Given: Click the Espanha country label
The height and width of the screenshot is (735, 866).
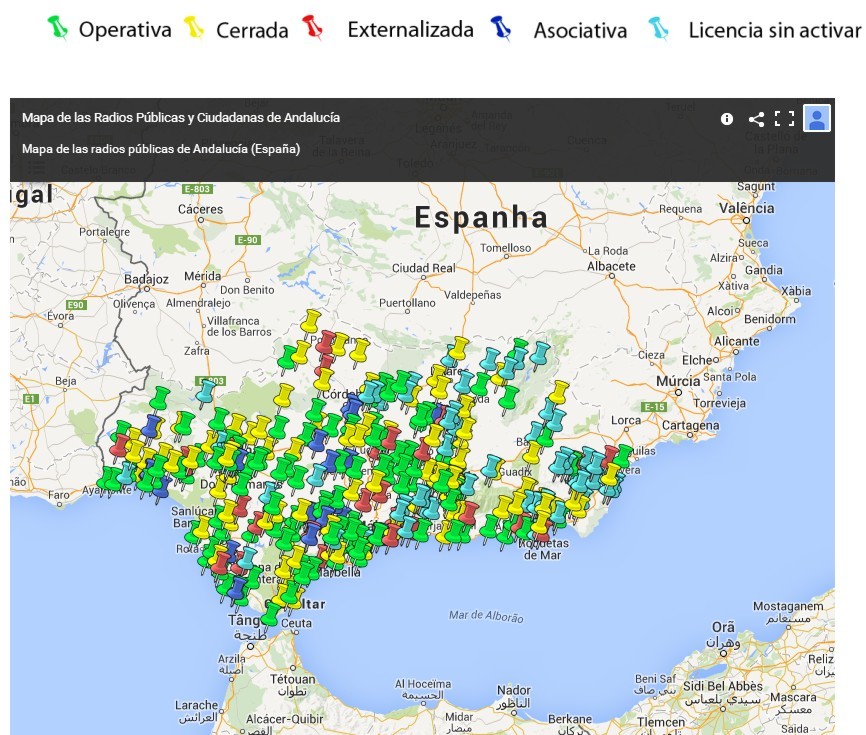Looking at the screenshot, I should [x=481, y=217].
